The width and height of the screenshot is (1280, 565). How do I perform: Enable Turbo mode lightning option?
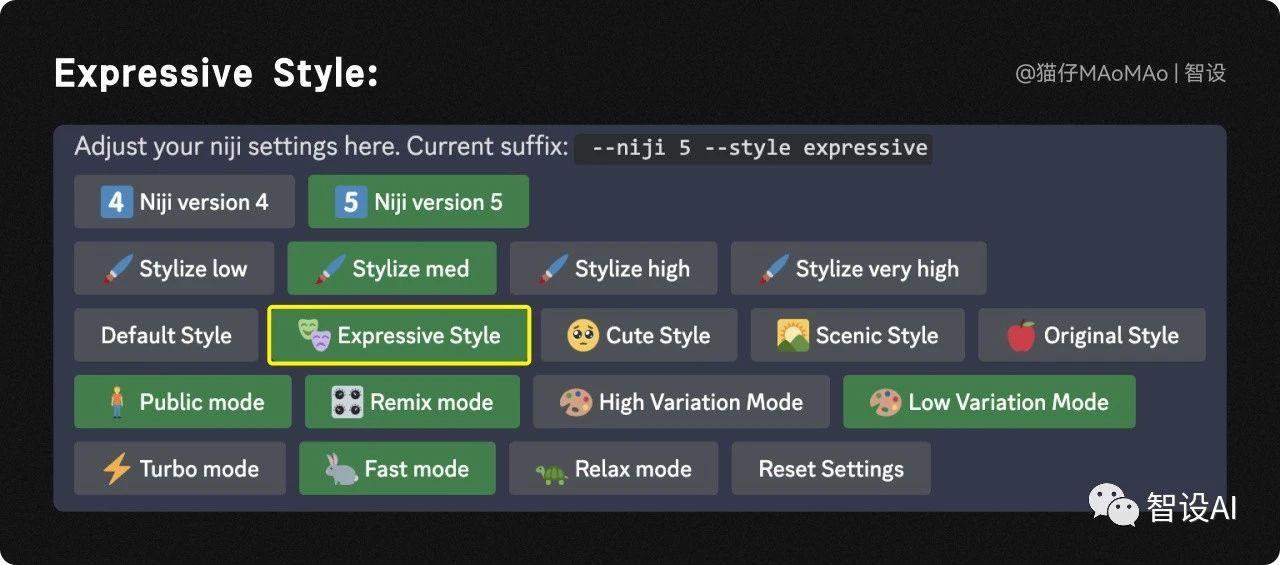click(180, 468)
